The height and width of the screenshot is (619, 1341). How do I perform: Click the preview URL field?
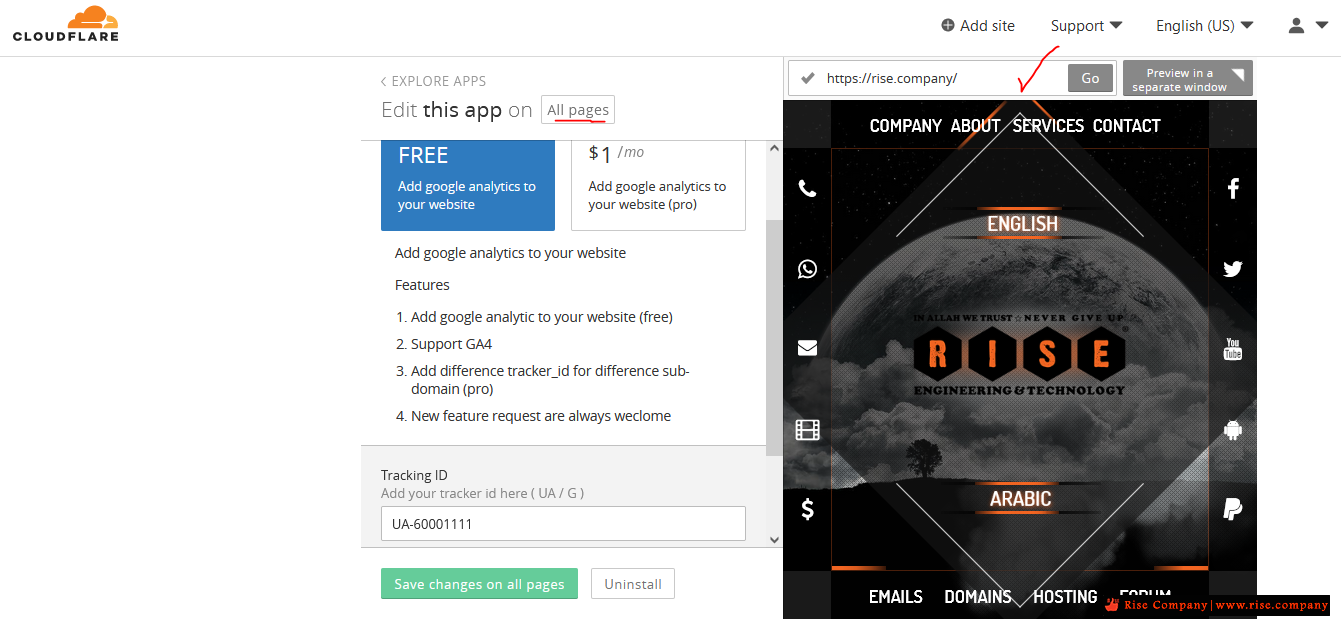point(942,78)
